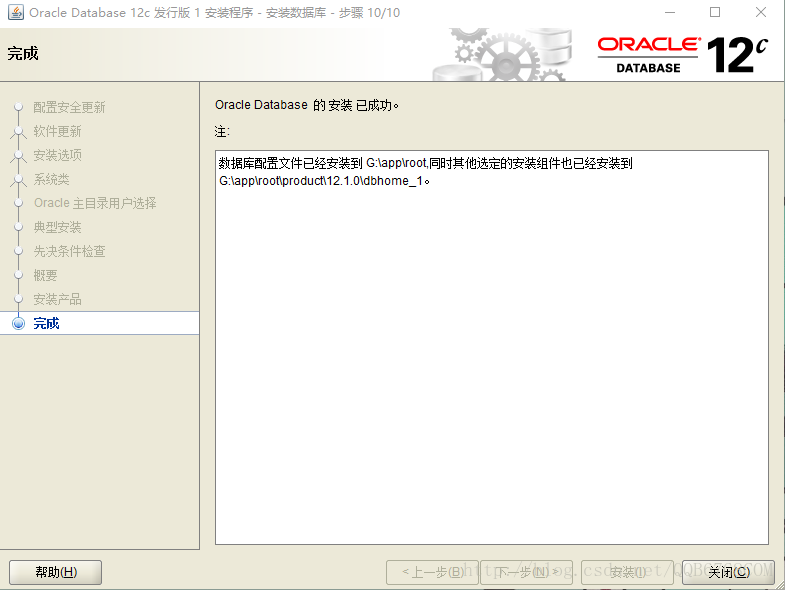Click the Oracle Database 12c logo

tap(683, 55)
